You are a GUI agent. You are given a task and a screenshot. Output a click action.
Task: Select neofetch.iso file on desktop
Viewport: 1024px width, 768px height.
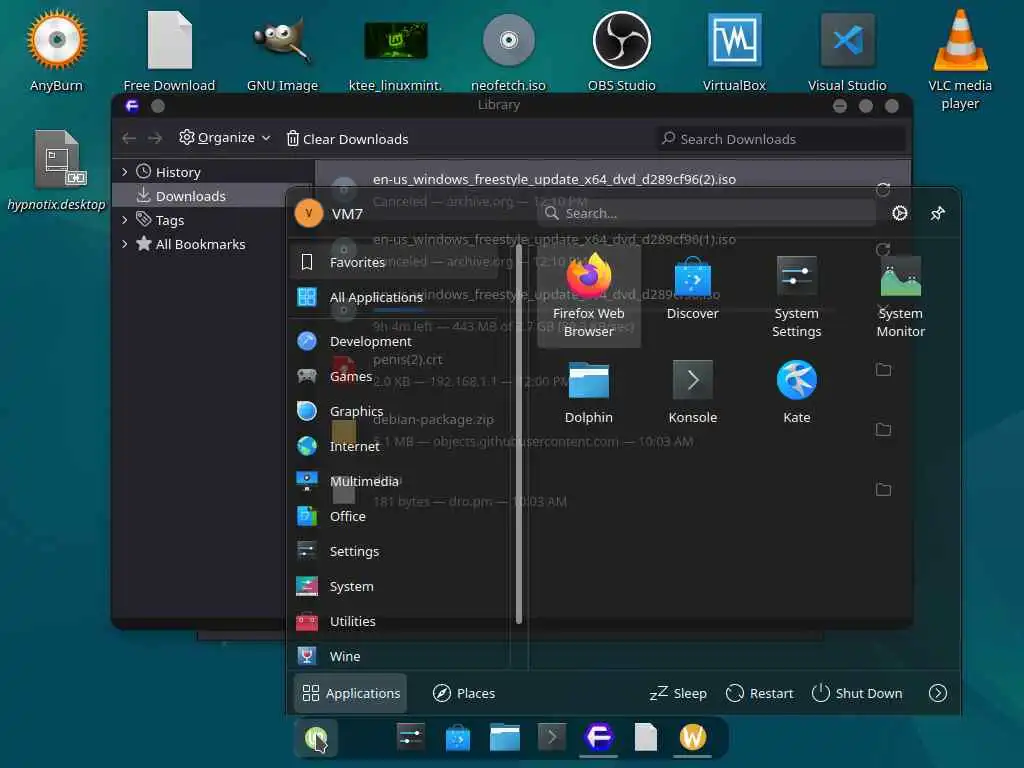click(x=508, y=50)
